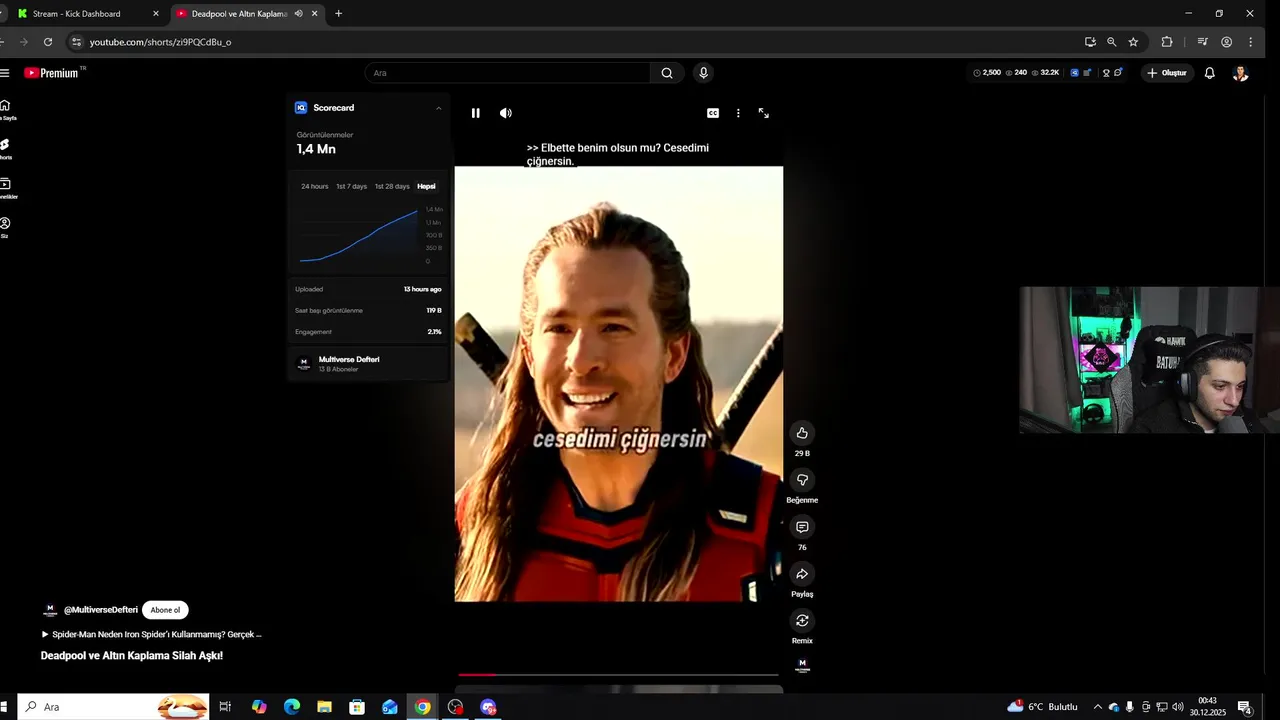Click the YouTube search magnifier button
The width and height of the screenshot is (1280, 720).
pos(667,73)
